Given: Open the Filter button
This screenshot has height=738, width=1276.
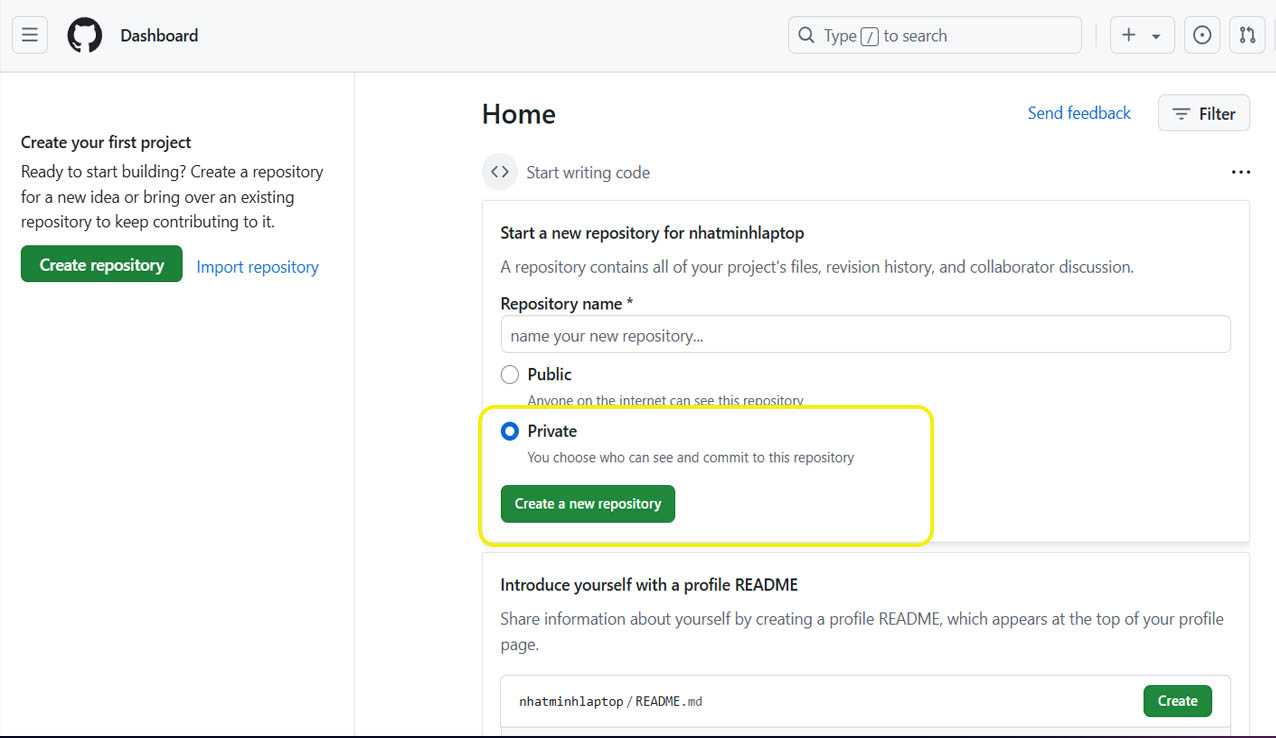Looking at the screenshot, I should click(1204, 113).
